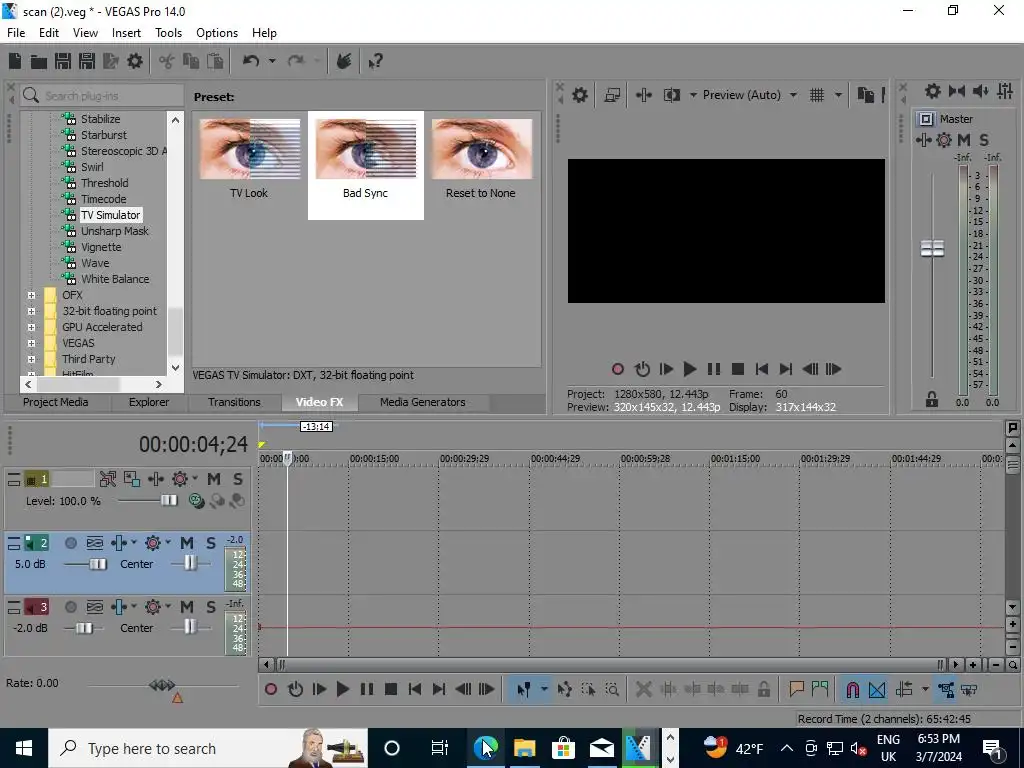The image size is (1024, 768).
Task: Expand the 32-bit floating point folder
Action: click(31, 312)
